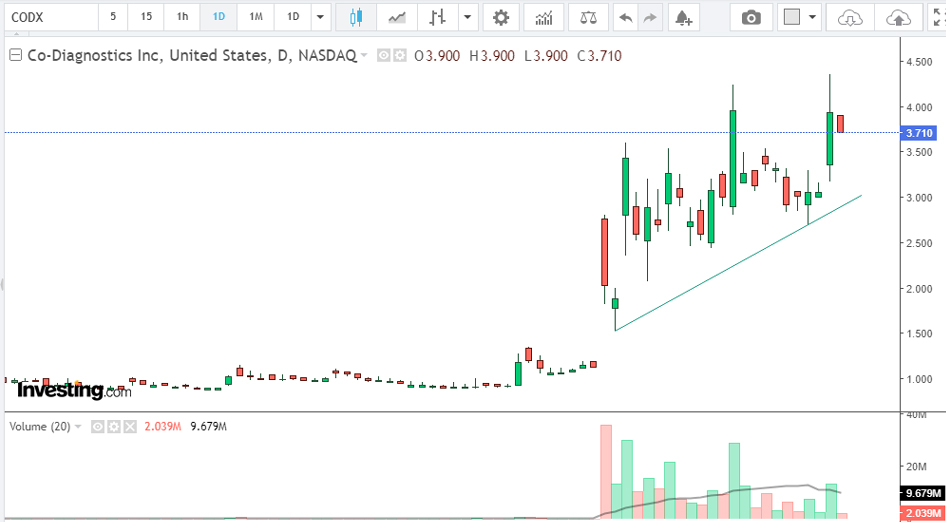Click red 2.039M value in Volume legend
Screen dimensions: 946x522
click(163, 427)
